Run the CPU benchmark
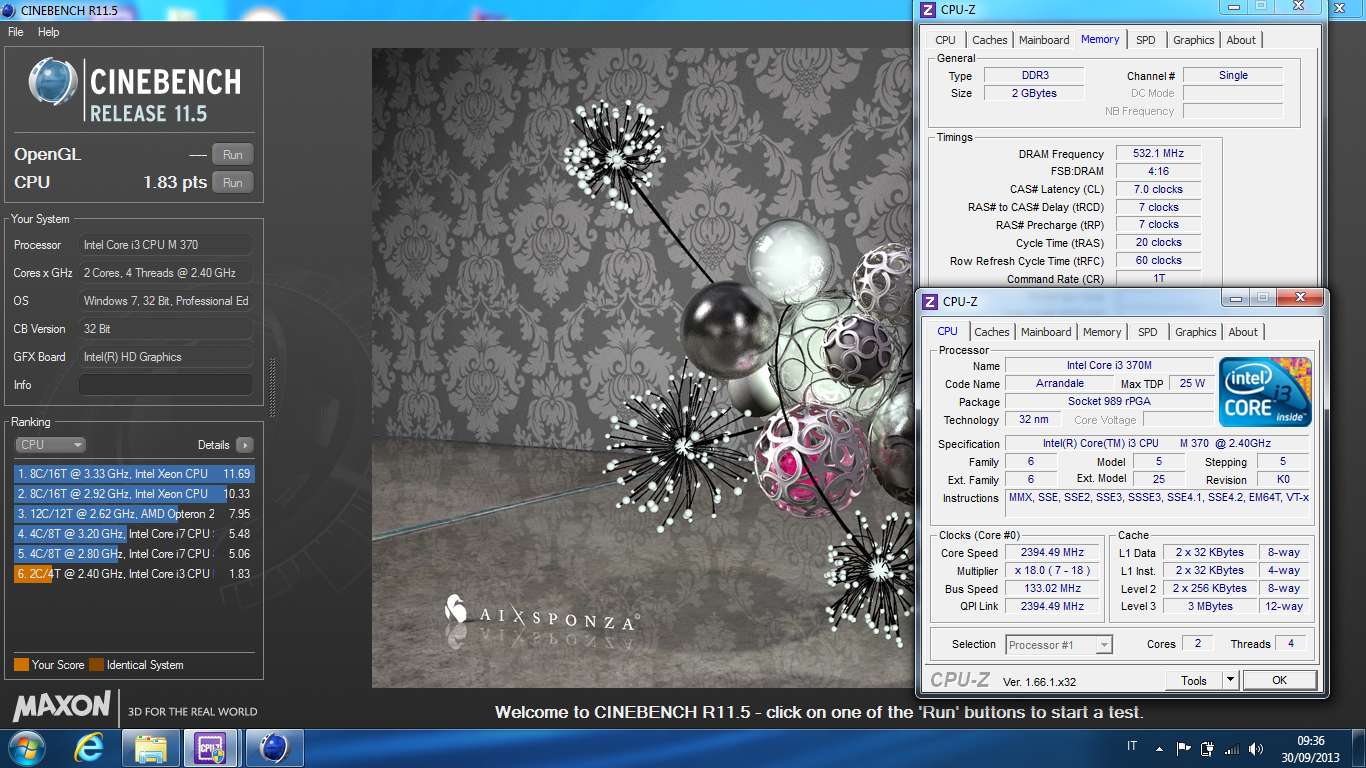 (233, 182)
